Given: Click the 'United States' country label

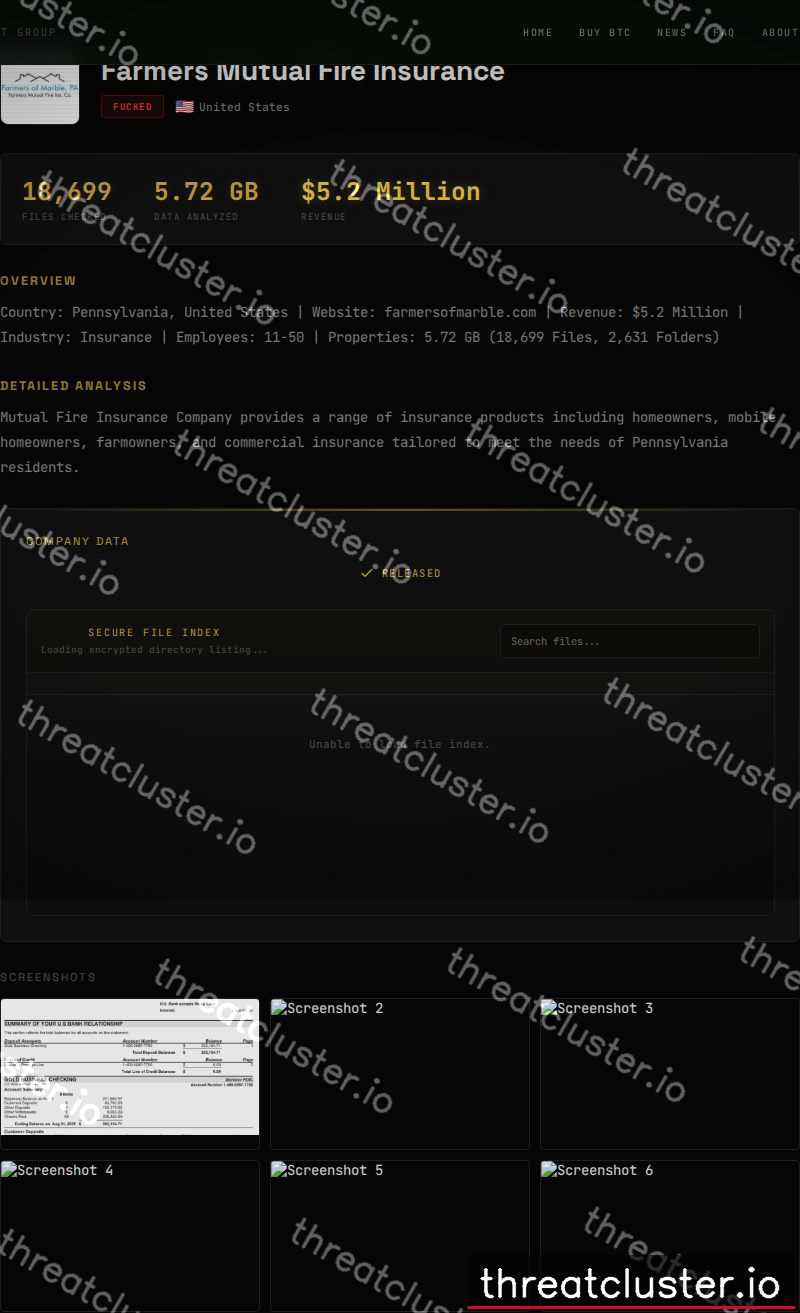Looking at the screenshot, I should coord(244,107).
